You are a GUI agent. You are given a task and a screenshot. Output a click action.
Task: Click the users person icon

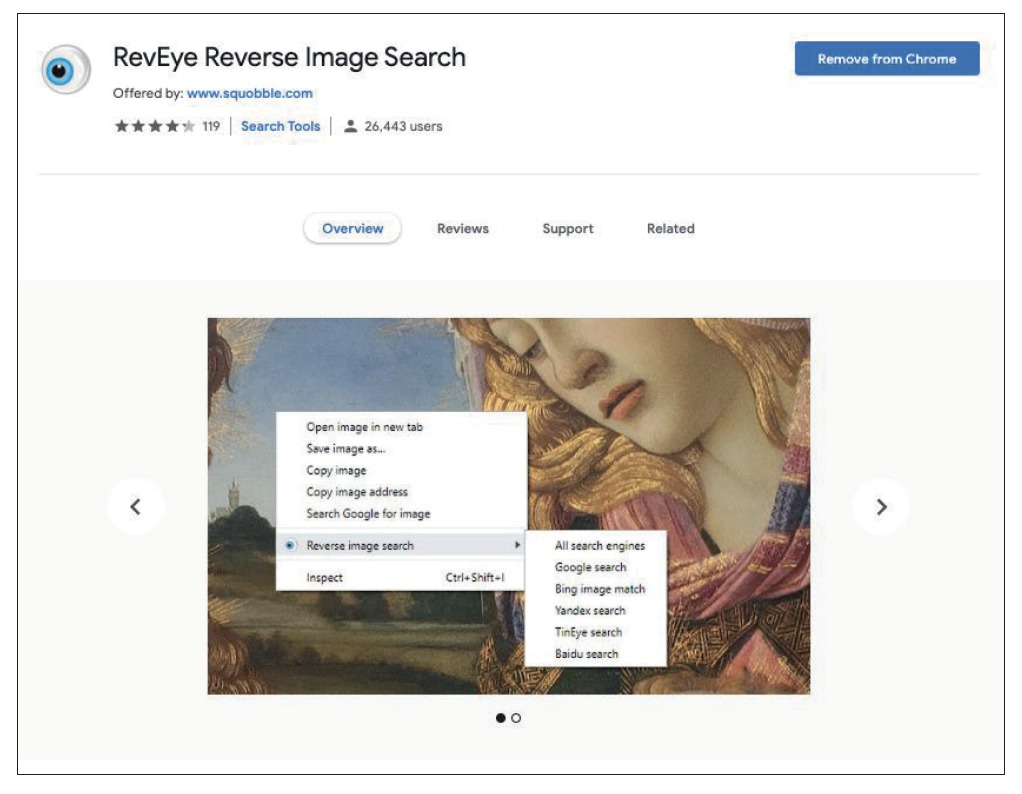point(350,127)
